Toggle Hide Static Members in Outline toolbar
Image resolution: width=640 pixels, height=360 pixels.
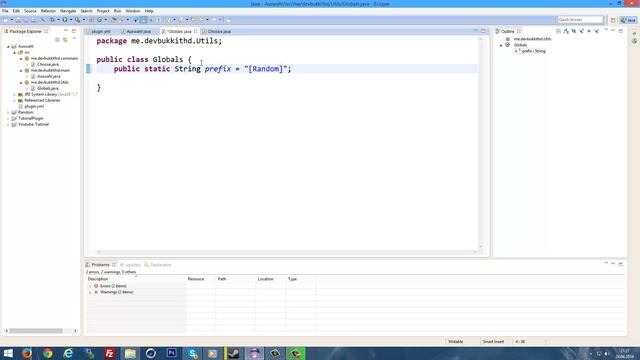581,31
